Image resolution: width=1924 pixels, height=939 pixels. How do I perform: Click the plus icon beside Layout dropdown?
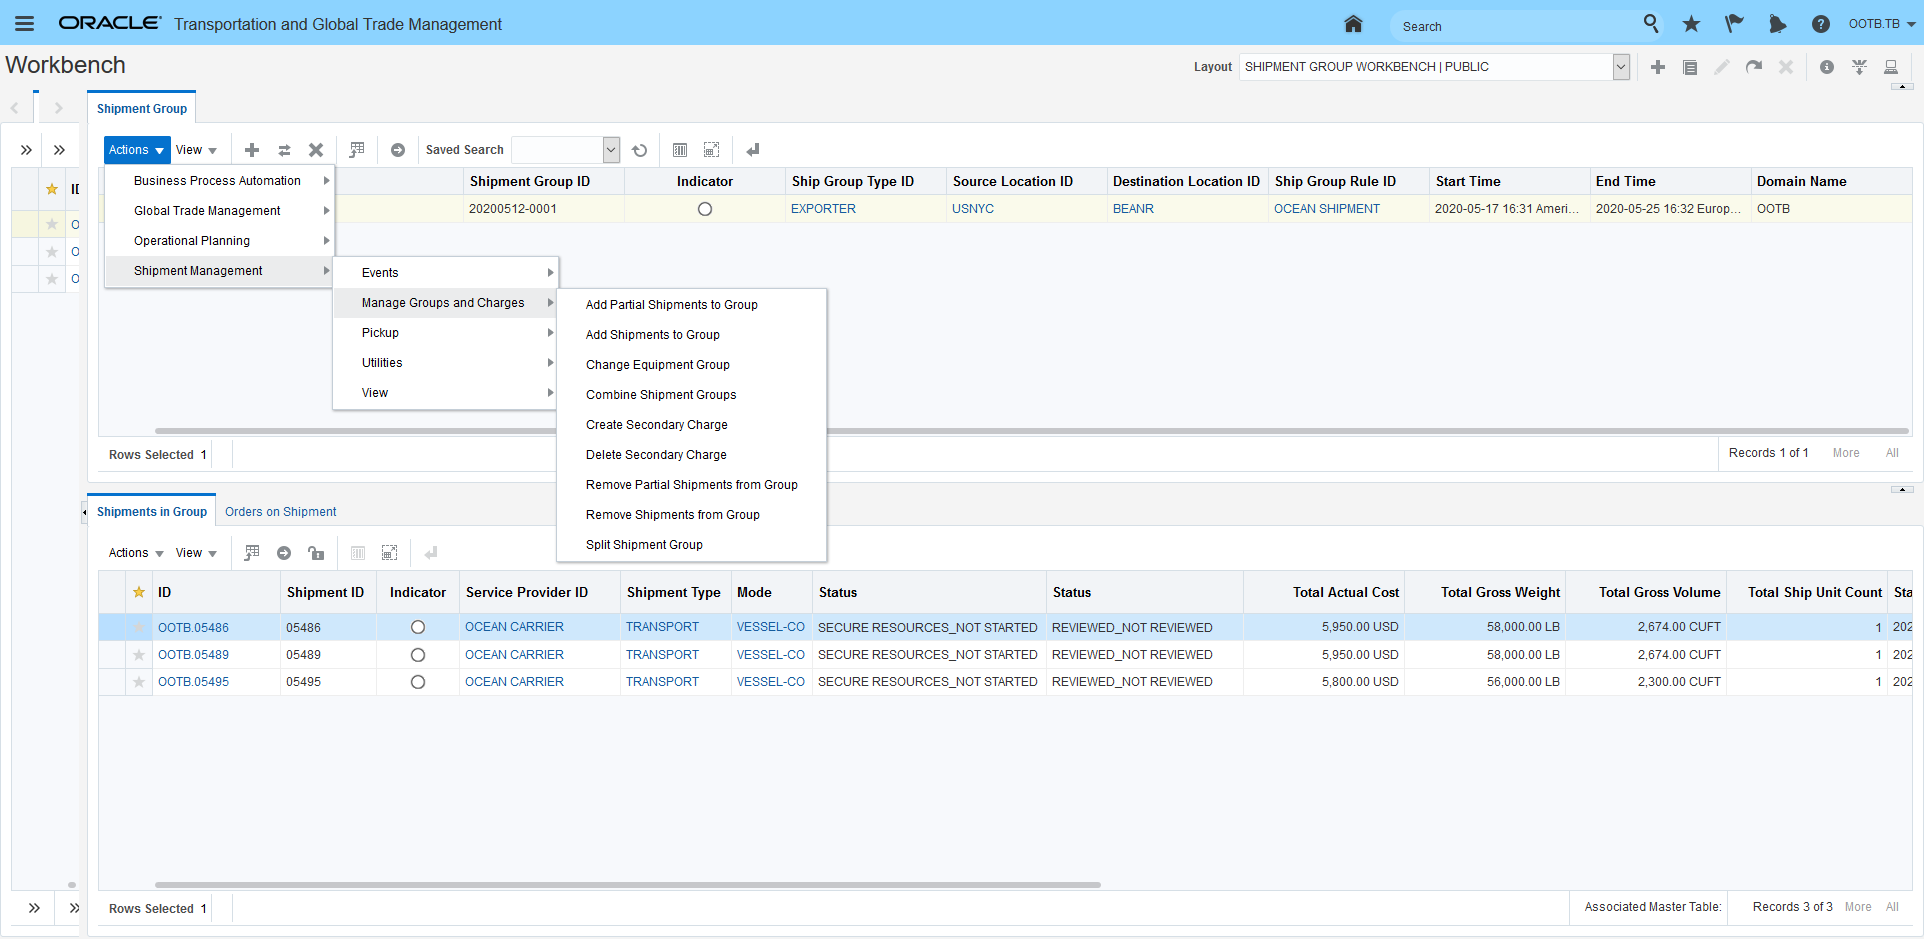tap(1657, 67)
